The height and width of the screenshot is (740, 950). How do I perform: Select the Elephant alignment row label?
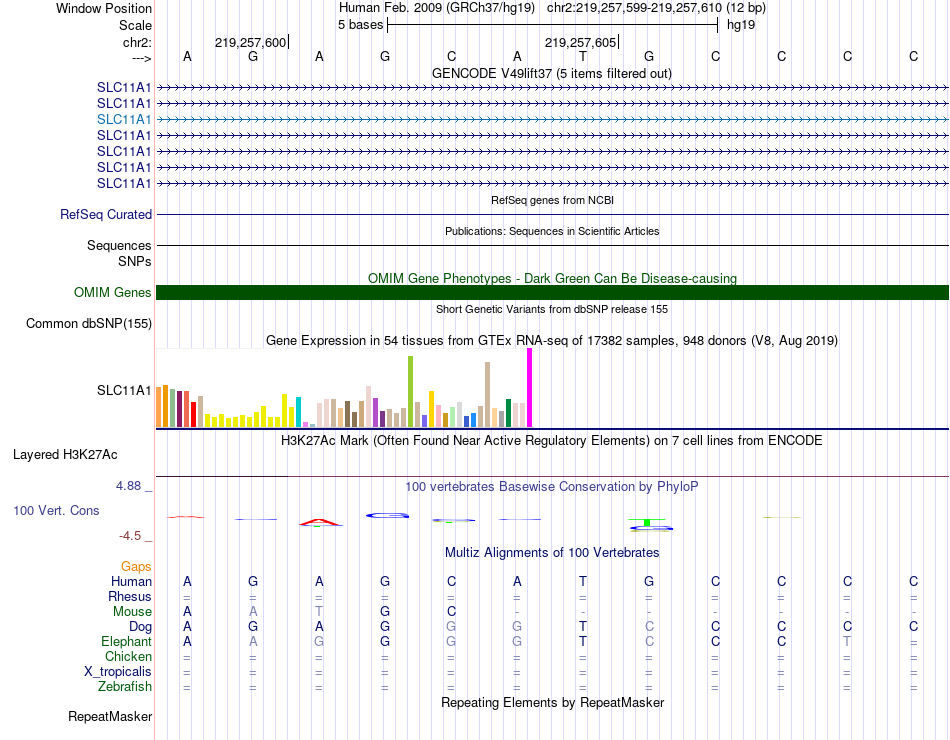(126, 641)
